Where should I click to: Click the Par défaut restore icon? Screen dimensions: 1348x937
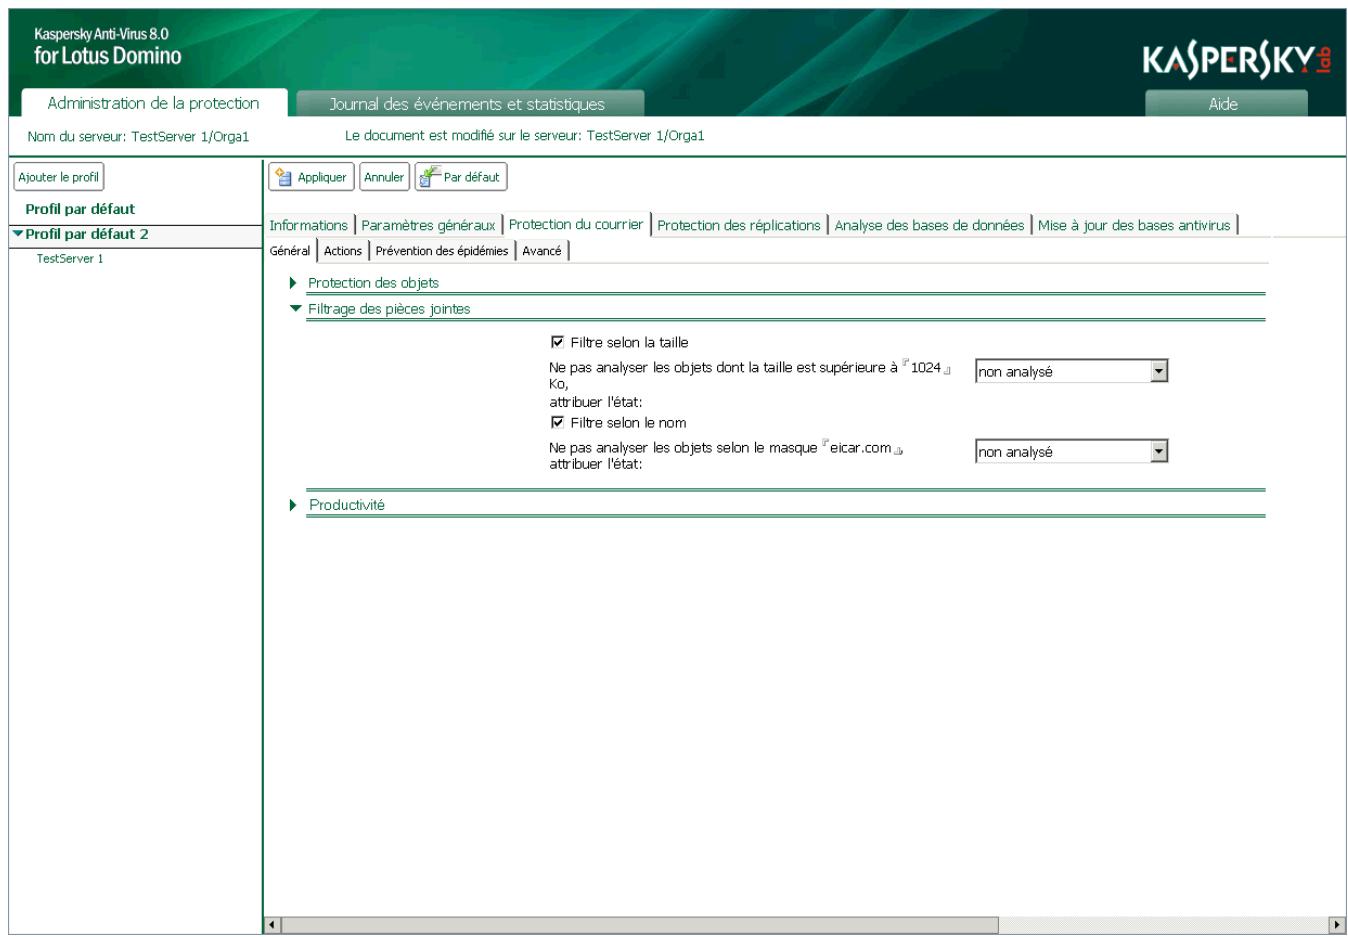pyautogui.click(x=427, y=176)
